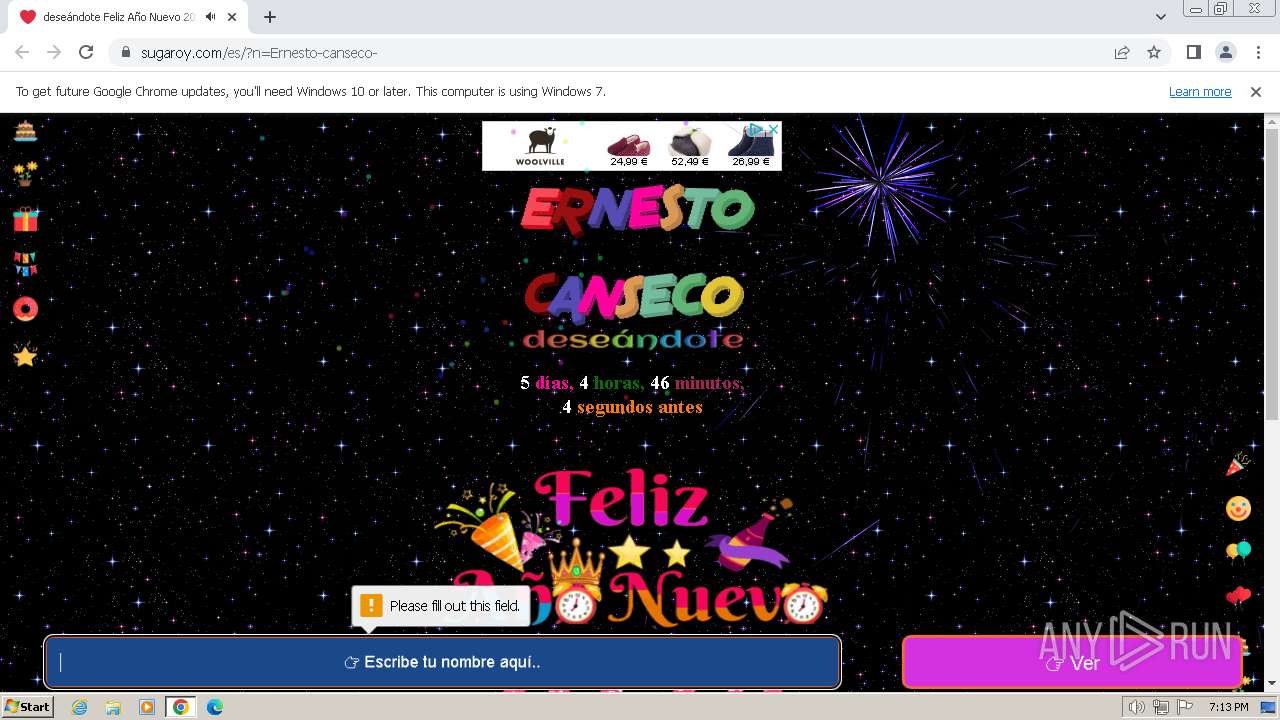Viewport: 1280px width, 720px height.
Task: Click in the Escribe tu nombre aquí field
Action: 442,662
